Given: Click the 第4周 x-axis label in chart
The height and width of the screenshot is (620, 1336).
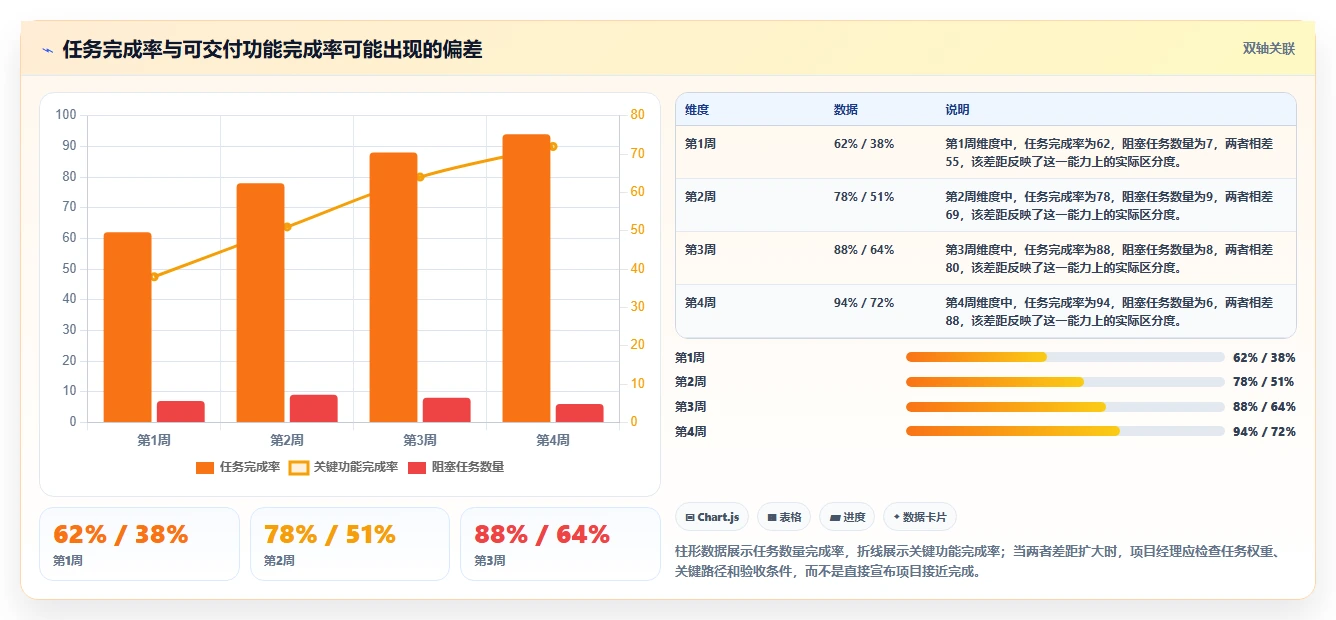Looking at the screenshot, I should pos(553,440).
